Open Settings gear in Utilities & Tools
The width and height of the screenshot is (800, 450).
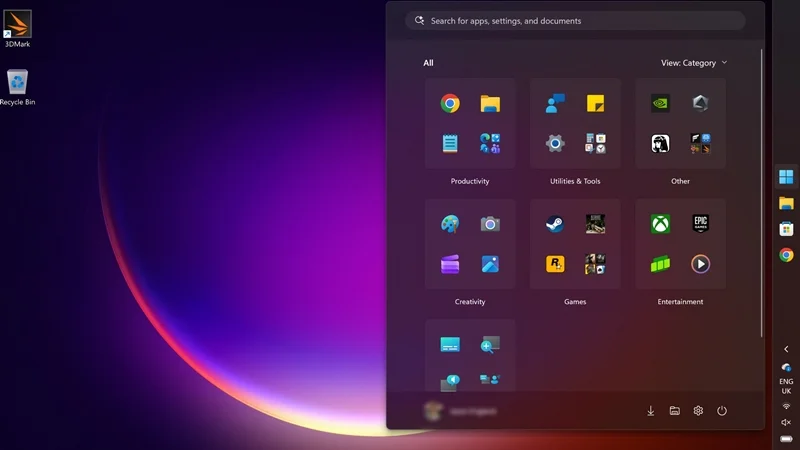555,143
